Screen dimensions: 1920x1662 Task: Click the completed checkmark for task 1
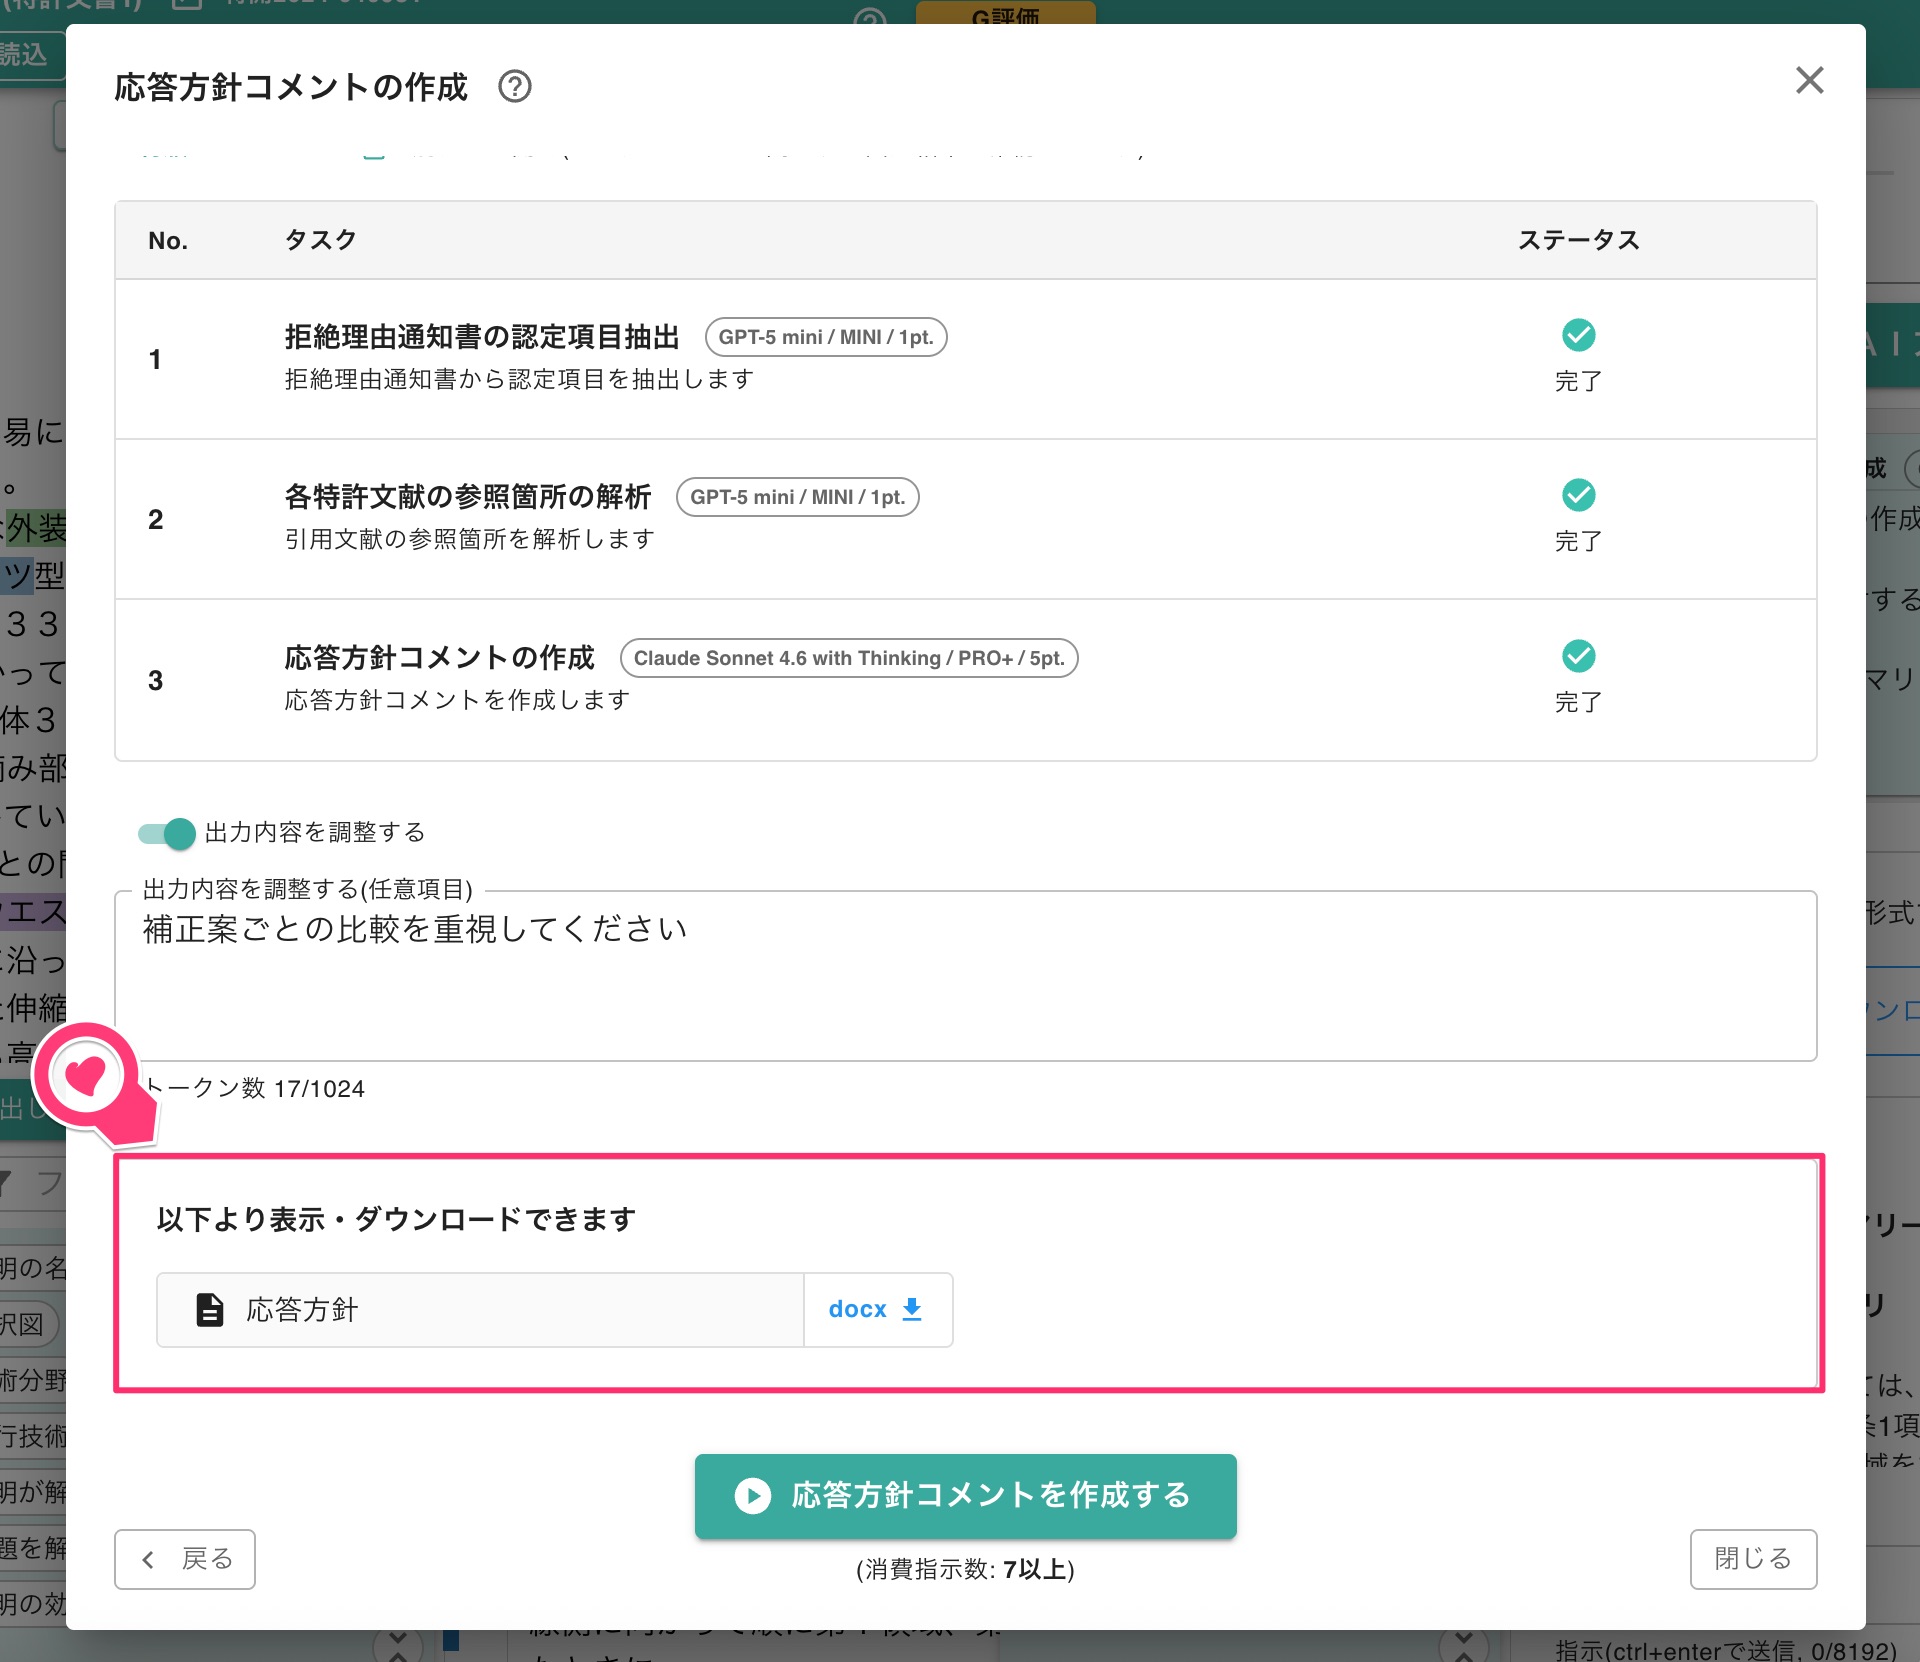point(1578,335)
